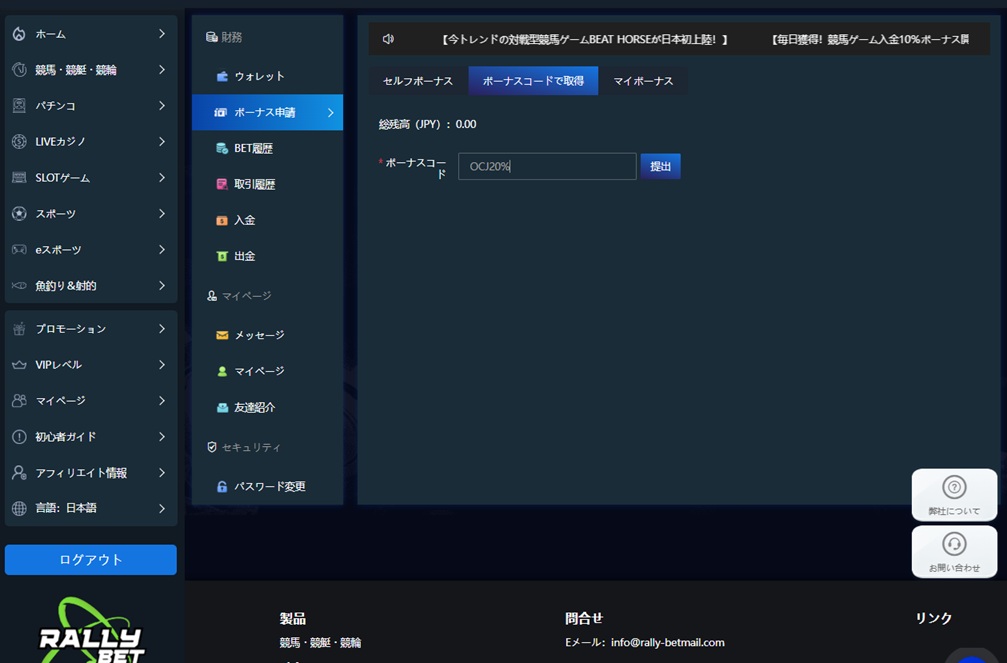Click the green 出金 withdrawal icon
1007x663 pixels.
(222, 256)
